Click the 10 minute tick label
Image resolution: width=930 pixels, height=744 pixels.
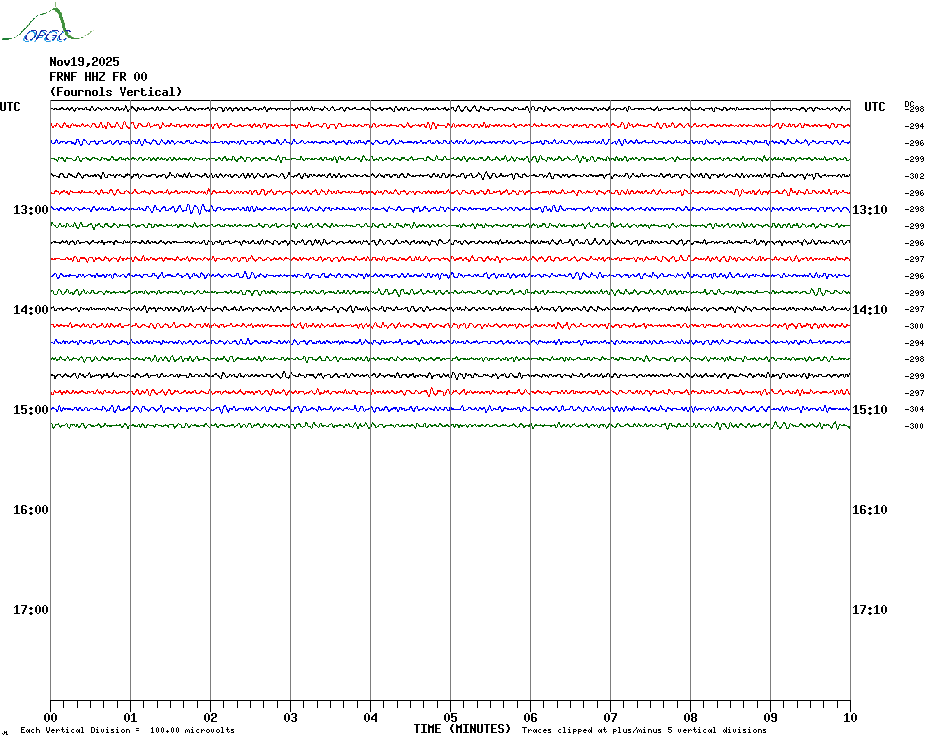(851, 717)
